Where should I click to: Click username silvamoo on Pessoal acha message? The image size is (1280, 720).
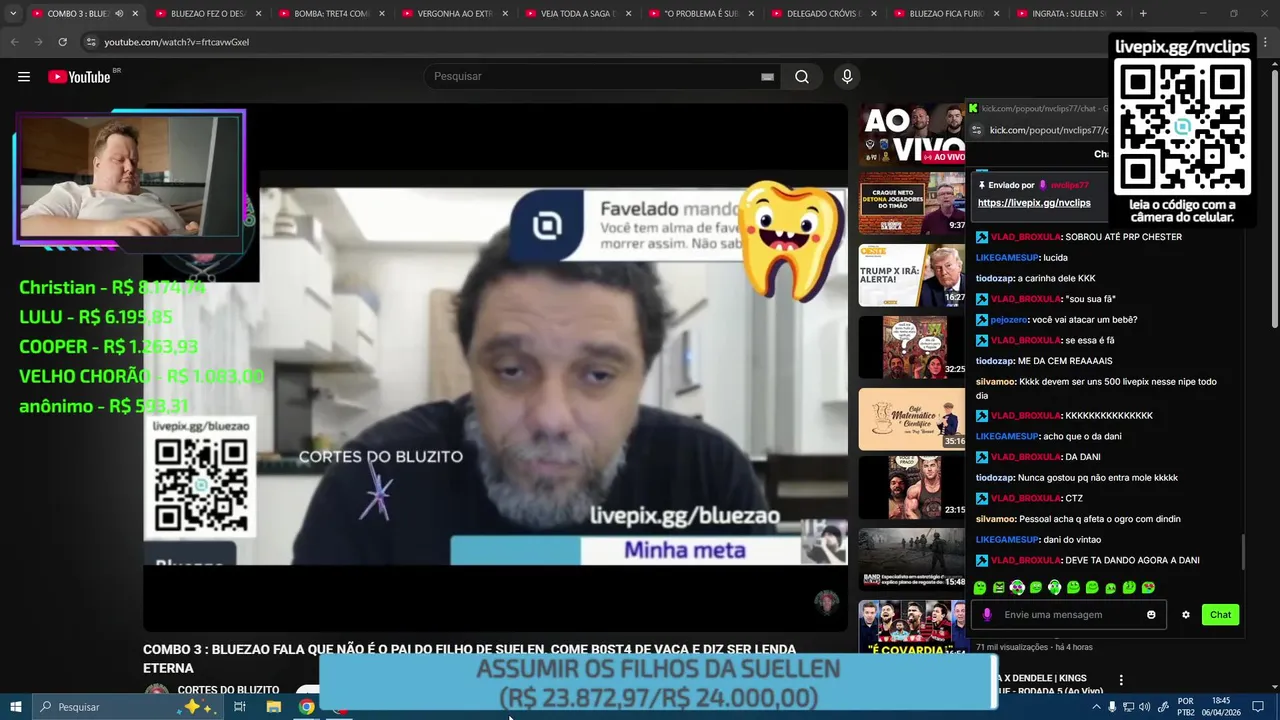coord(996,519)
